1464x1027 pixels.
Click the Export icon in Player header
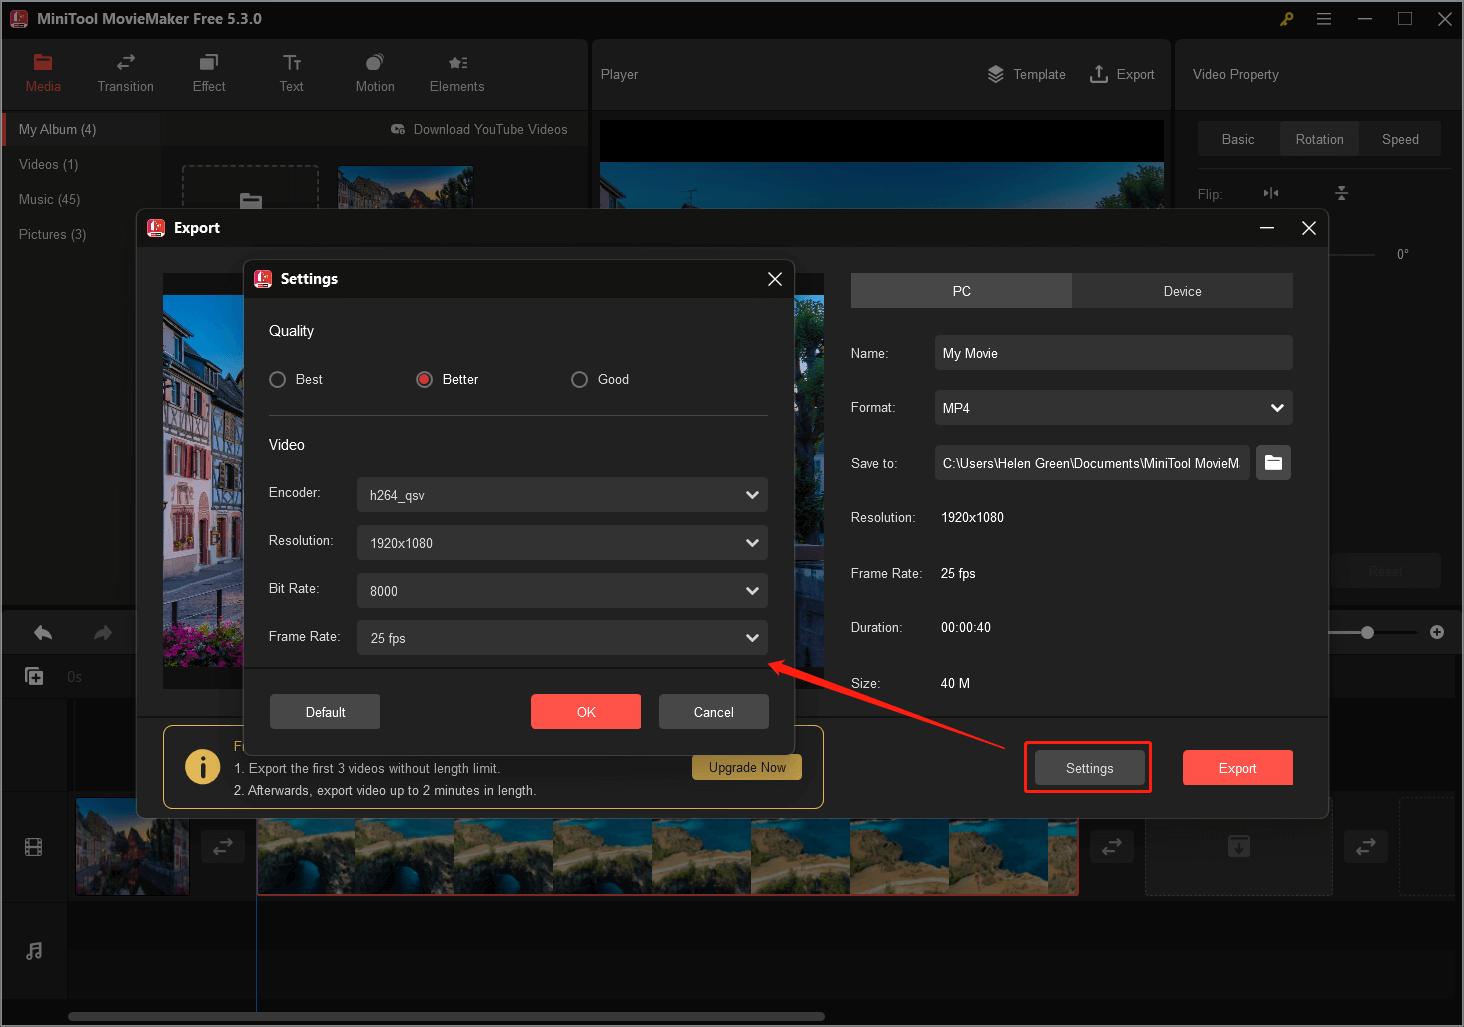point(1099,74)
